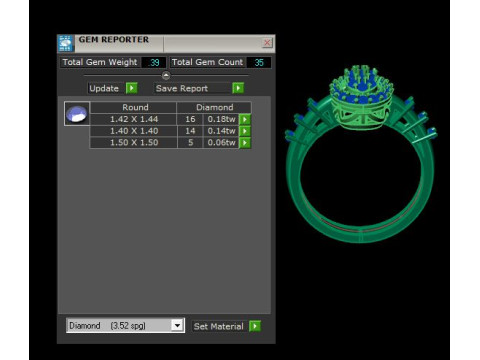The width and height of the screenshot is (480, 360).
Task: Click the green arrow next to Set Material
Action: tap(255, 326)
